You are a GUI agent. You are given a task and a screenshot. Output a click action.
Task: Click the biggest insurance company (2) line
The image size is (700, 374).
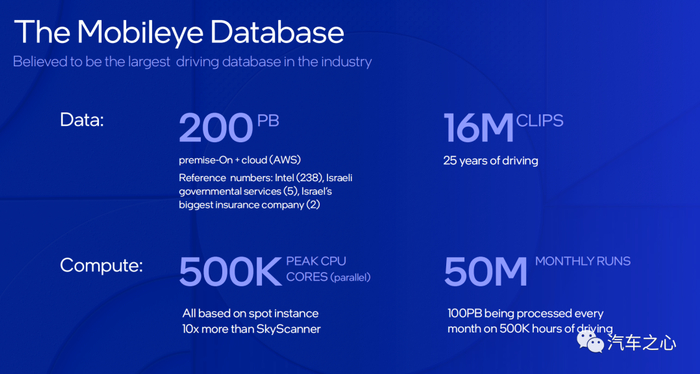tap(250, 205)
